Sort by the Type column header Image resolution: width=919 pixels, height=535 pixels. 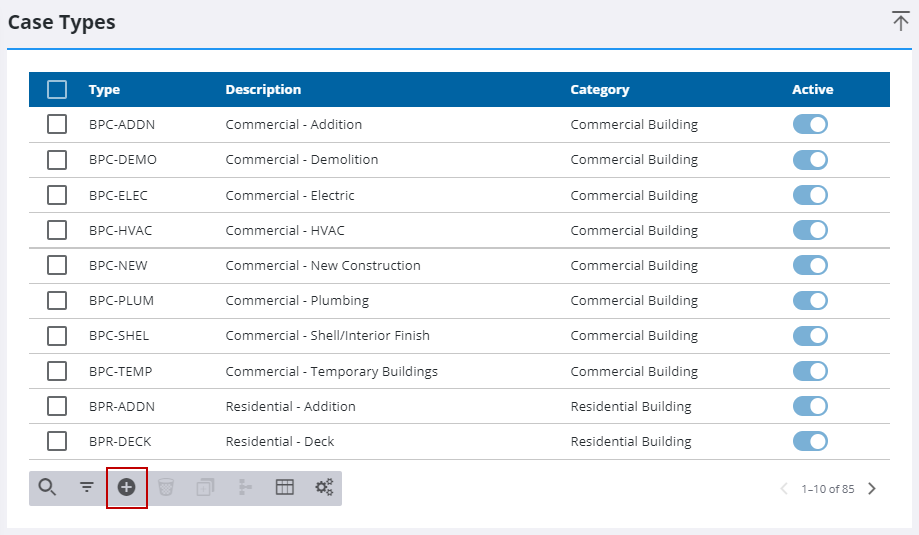point(104,90)
